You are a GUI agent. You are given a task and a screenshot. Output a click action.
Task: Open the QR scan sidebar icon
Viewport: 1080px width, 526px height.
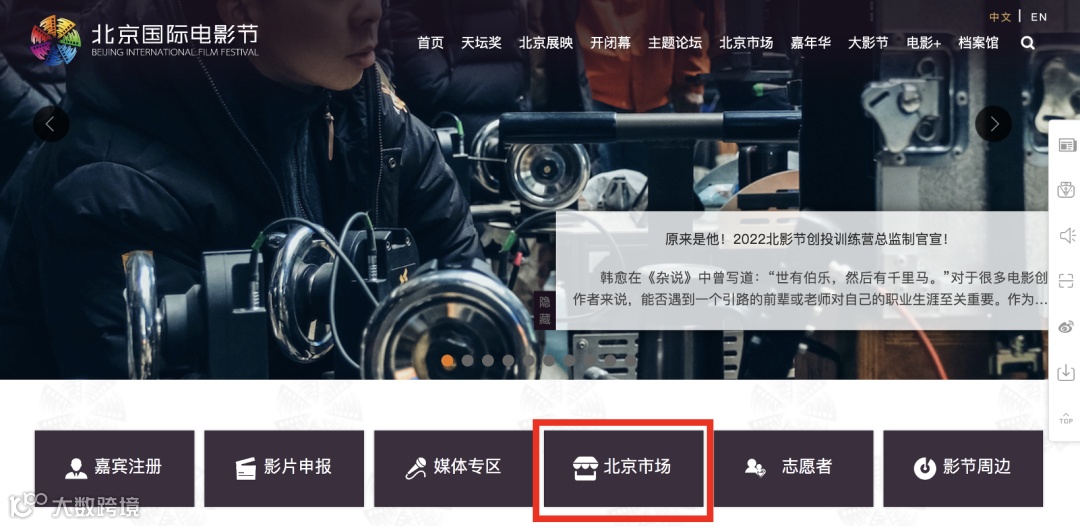click(1066, 280)
